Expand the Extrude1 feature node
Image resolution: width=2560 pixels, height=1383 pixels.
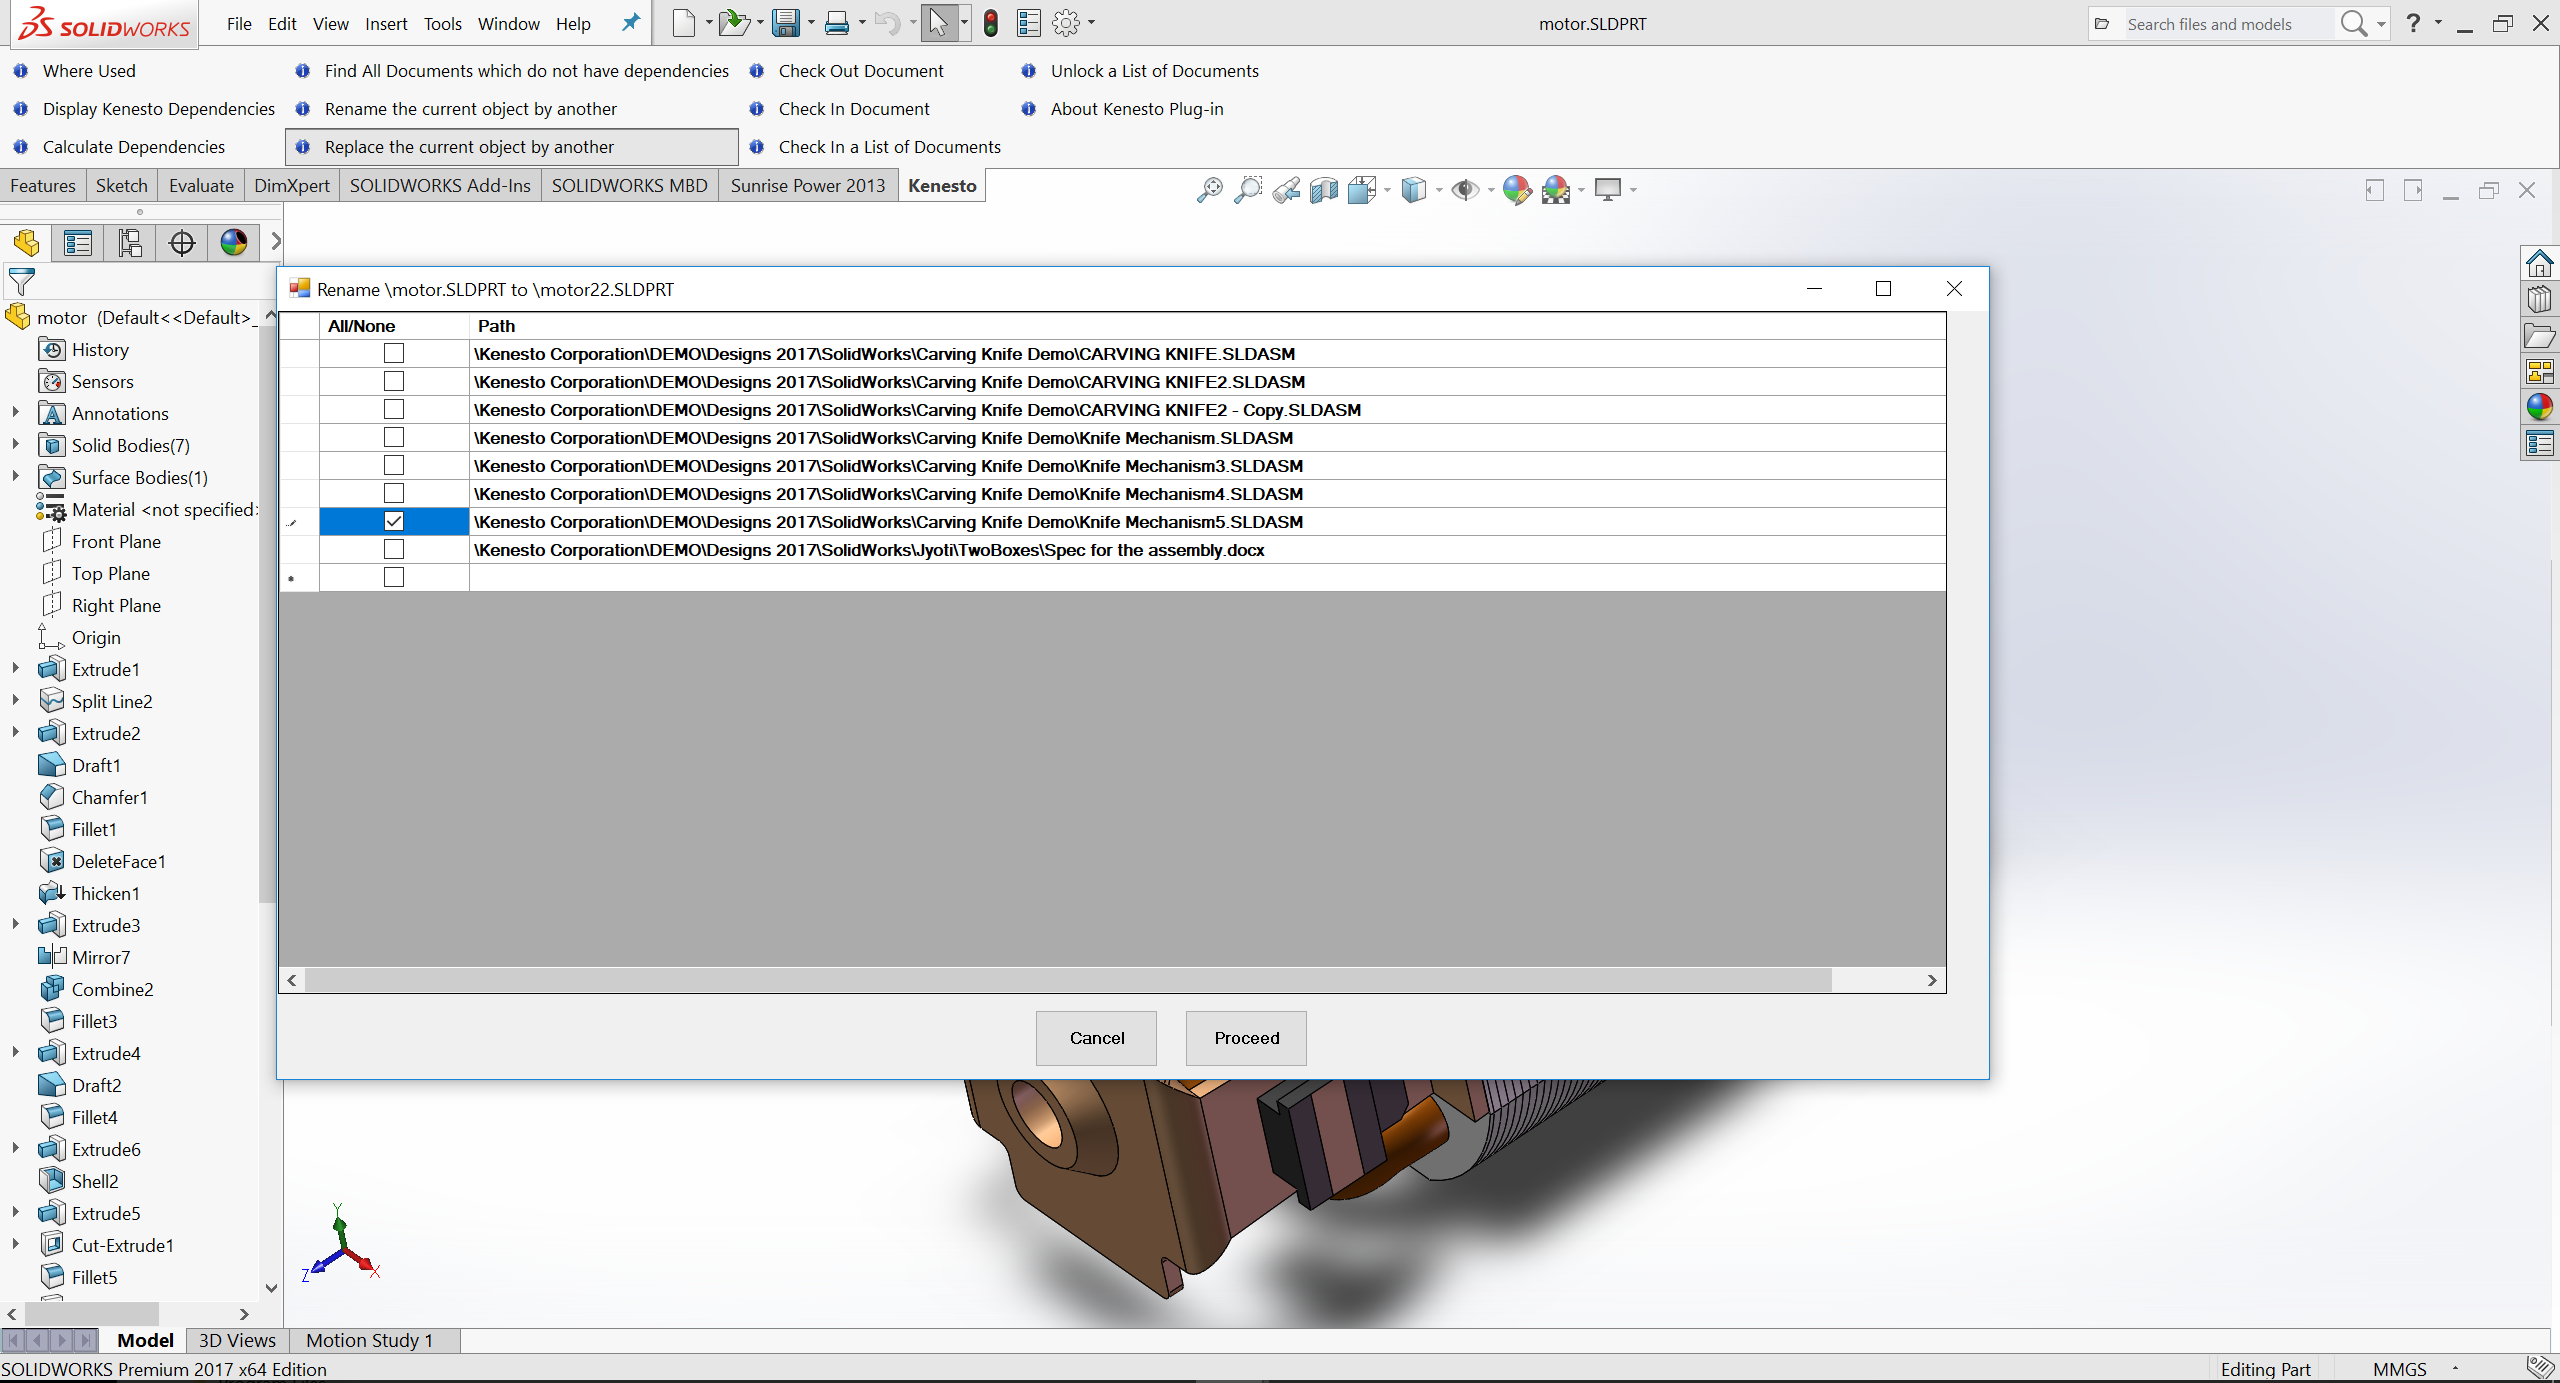(x=15, y=669)
